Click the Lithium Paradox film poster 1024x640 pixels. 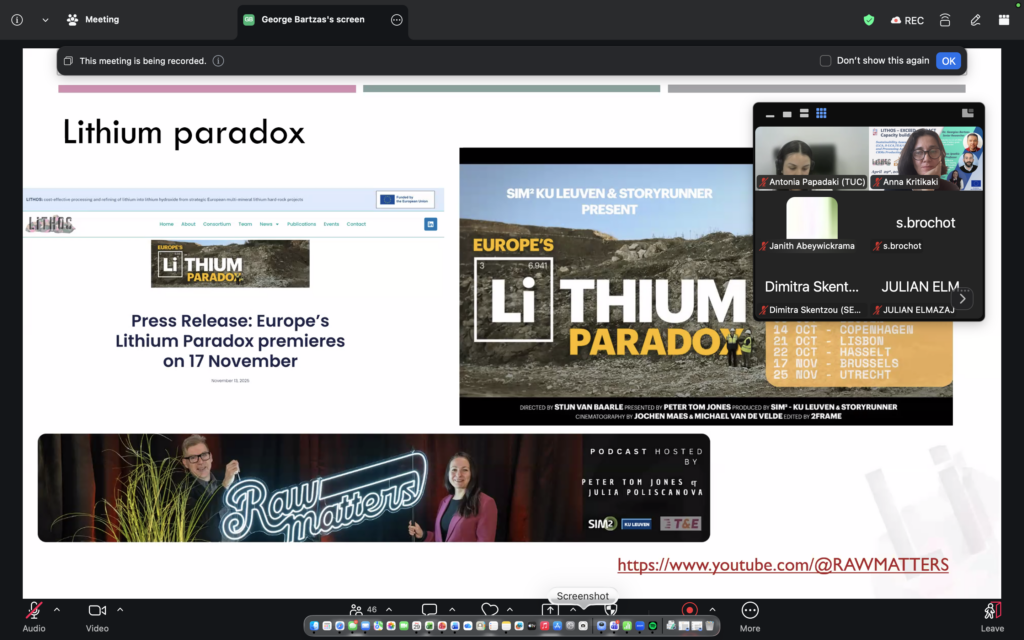pyautogui.click(x=706, y=286)
